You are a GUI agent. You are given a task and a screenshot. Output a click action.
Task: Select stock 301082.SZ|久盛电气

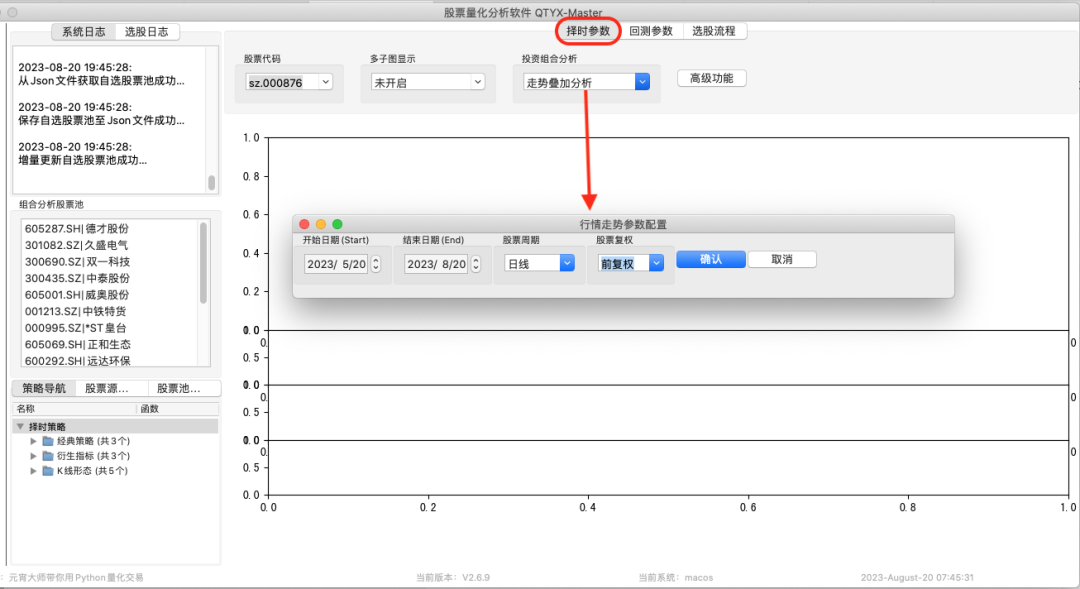76,245
